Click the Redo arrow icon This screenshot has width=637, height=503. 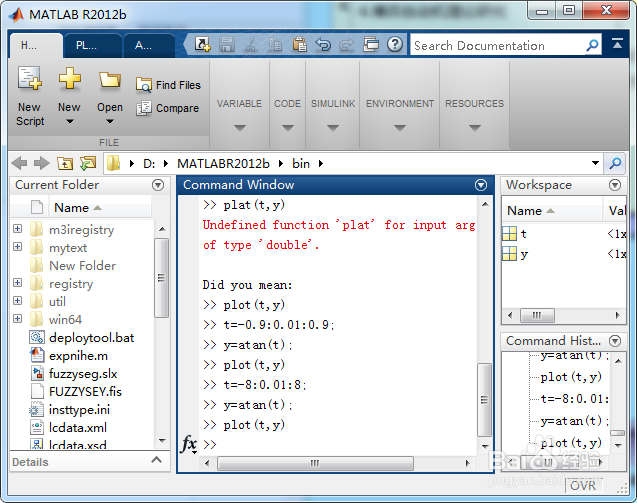347,44
